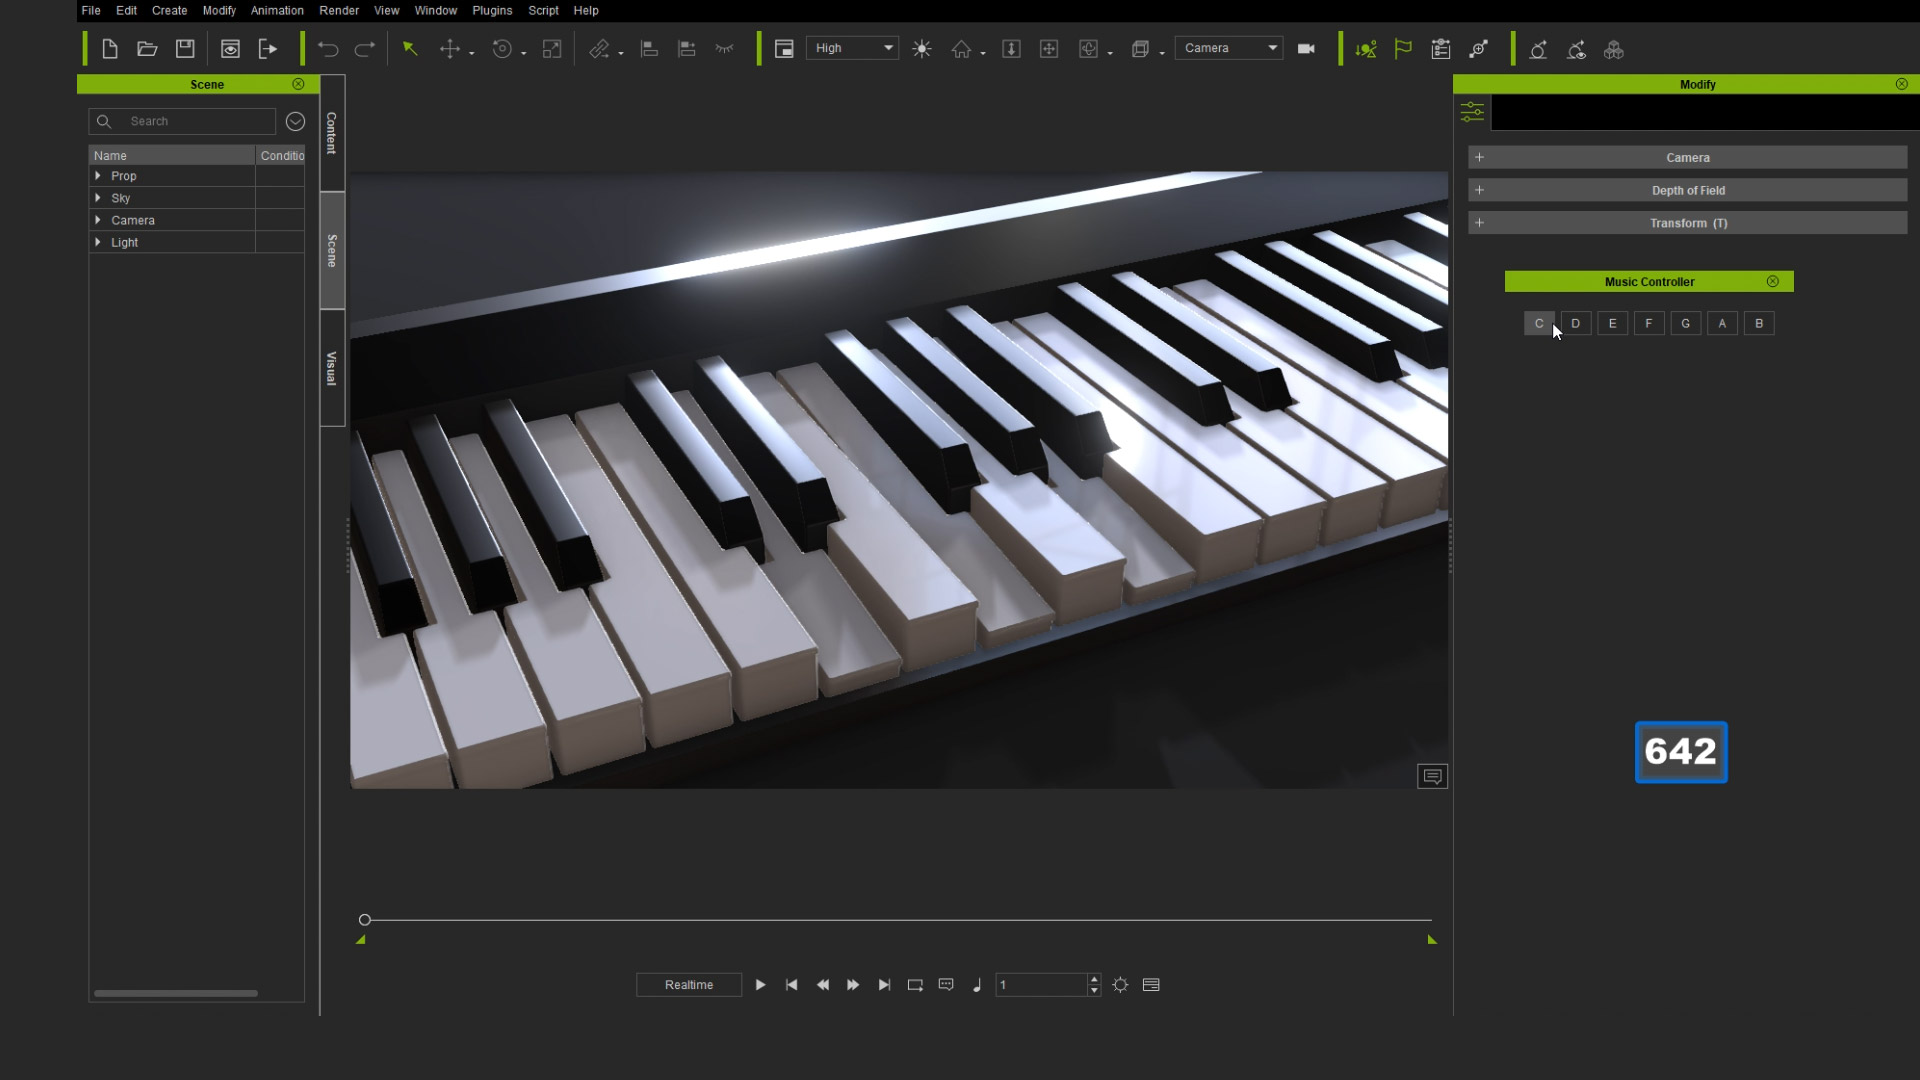Click the green flag icon
Screen dimensions: 1920x1080
(x=1403, y=49)
